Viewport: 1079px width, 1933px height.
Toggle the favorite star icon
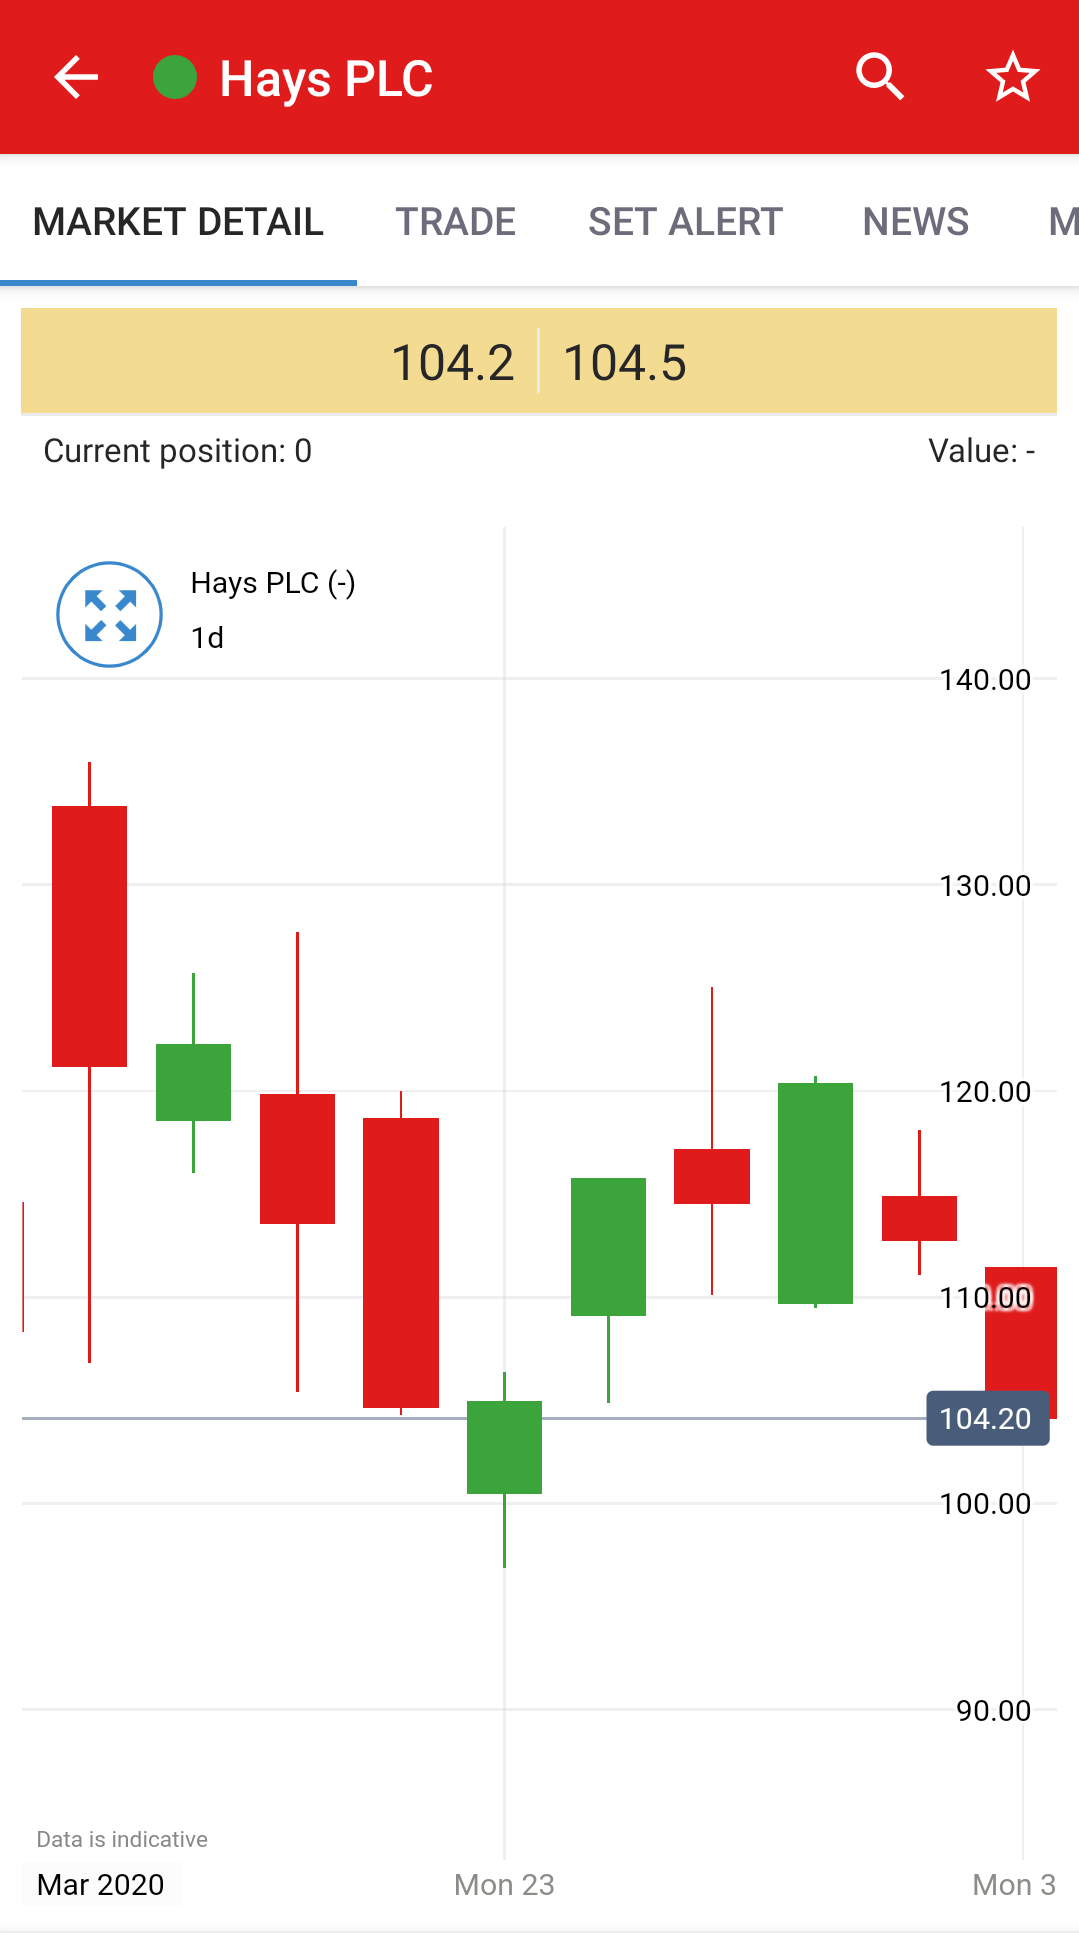(1012, 77)
